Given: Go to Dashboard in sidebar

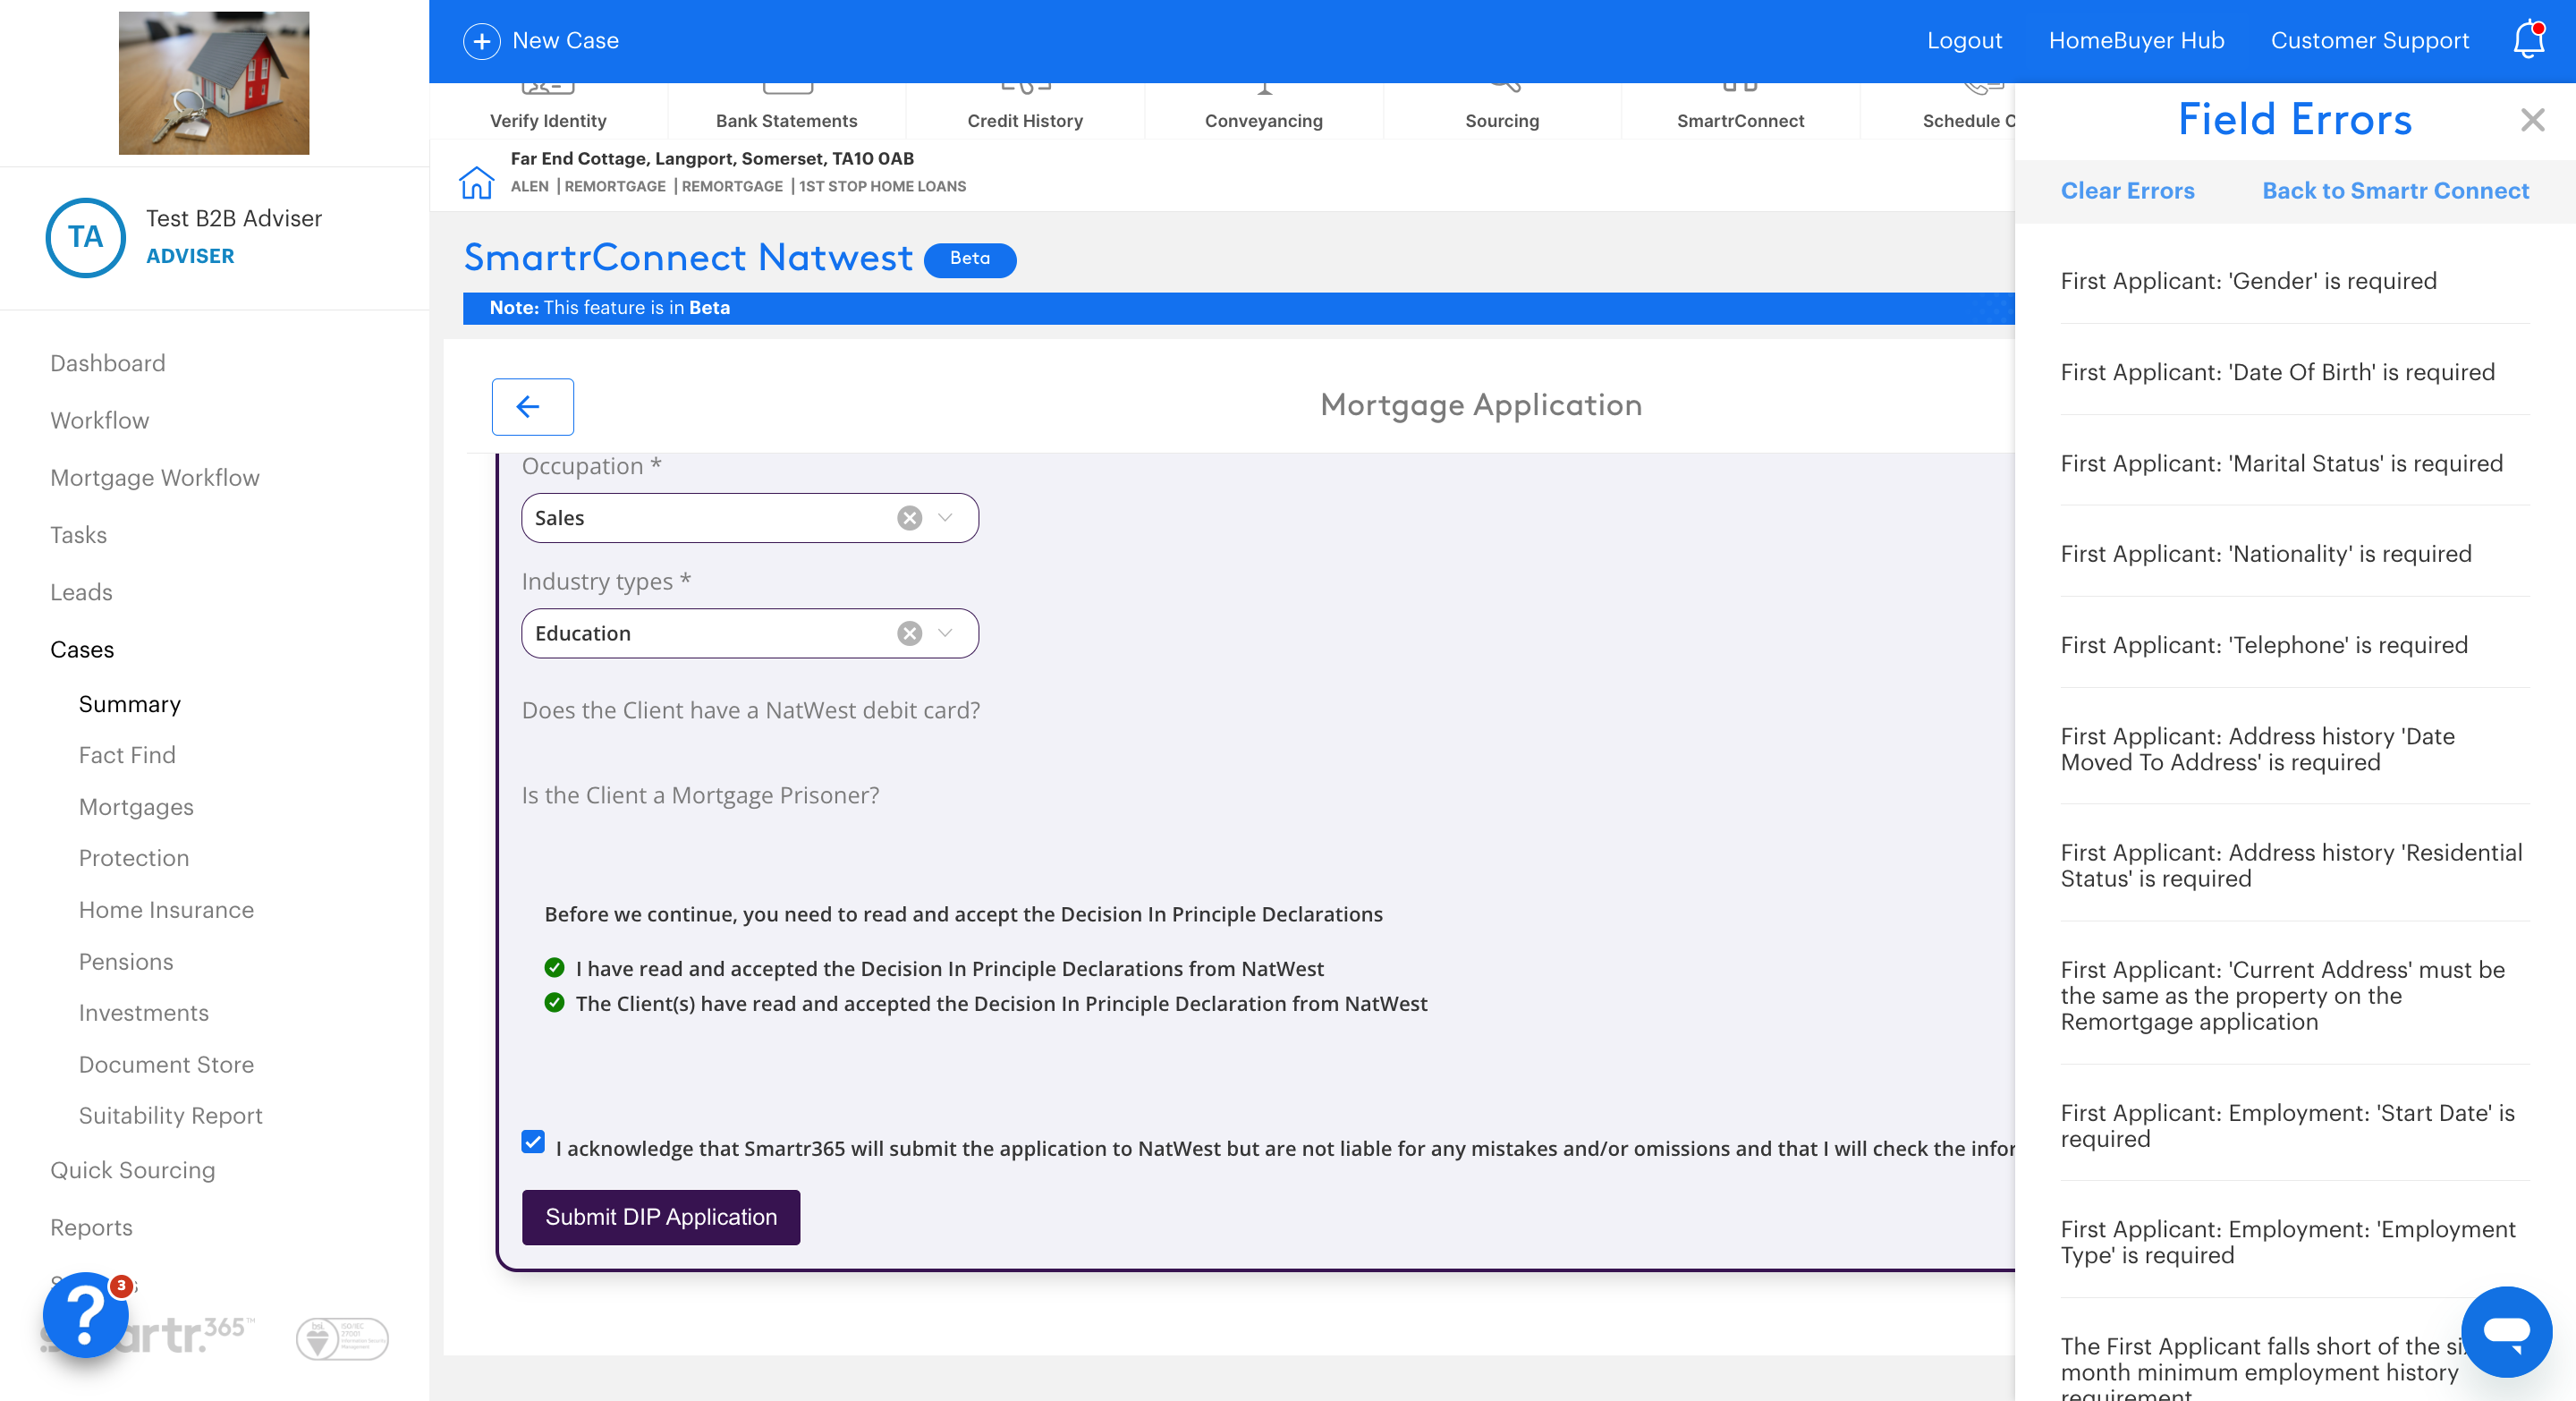Looking at the screenshot, I should click(x=108, y=363).
